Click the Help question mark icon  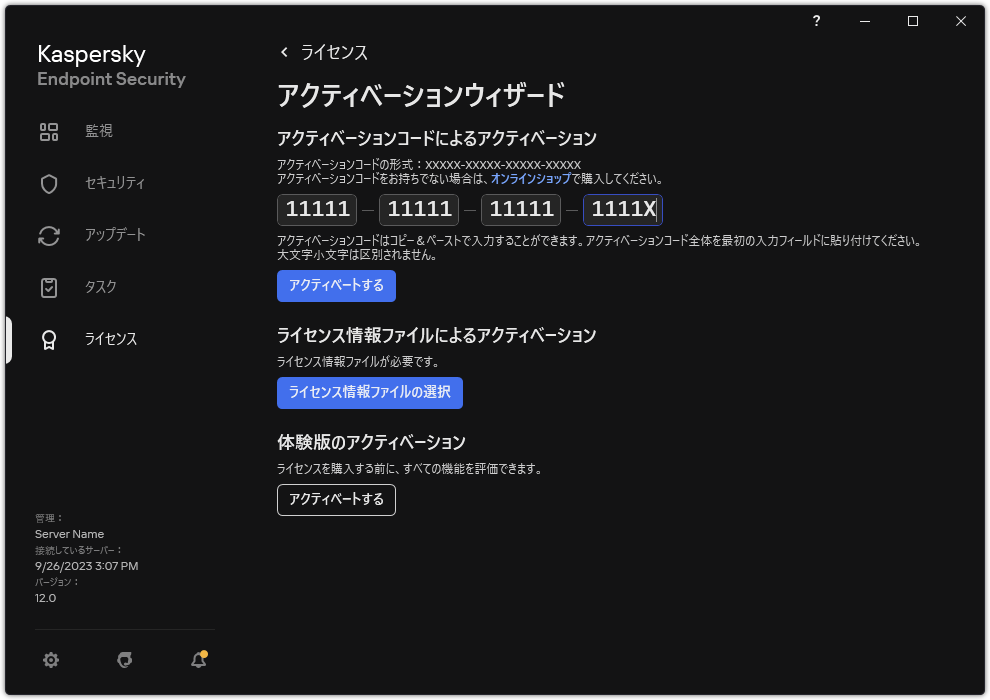click(816, 21)
